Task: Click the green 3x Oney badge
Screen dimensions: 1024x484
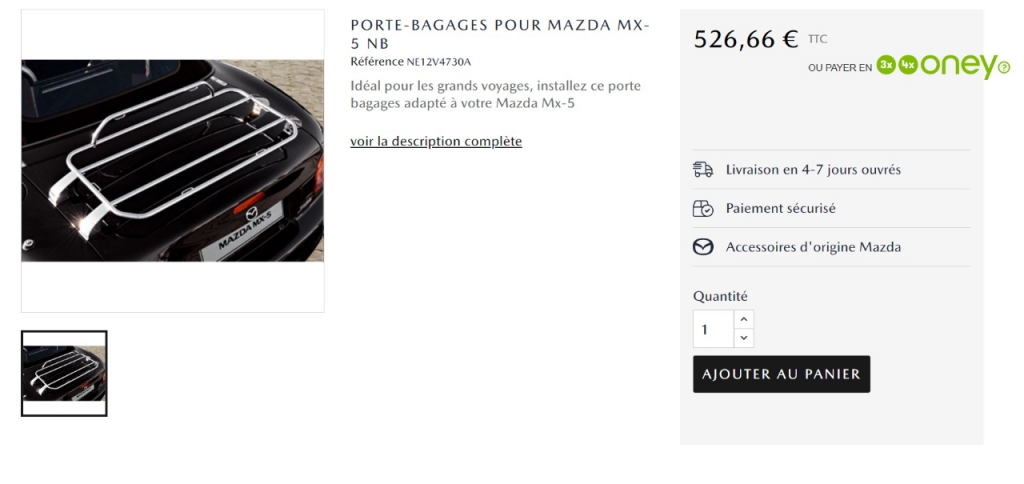Action: pos(886,65)
